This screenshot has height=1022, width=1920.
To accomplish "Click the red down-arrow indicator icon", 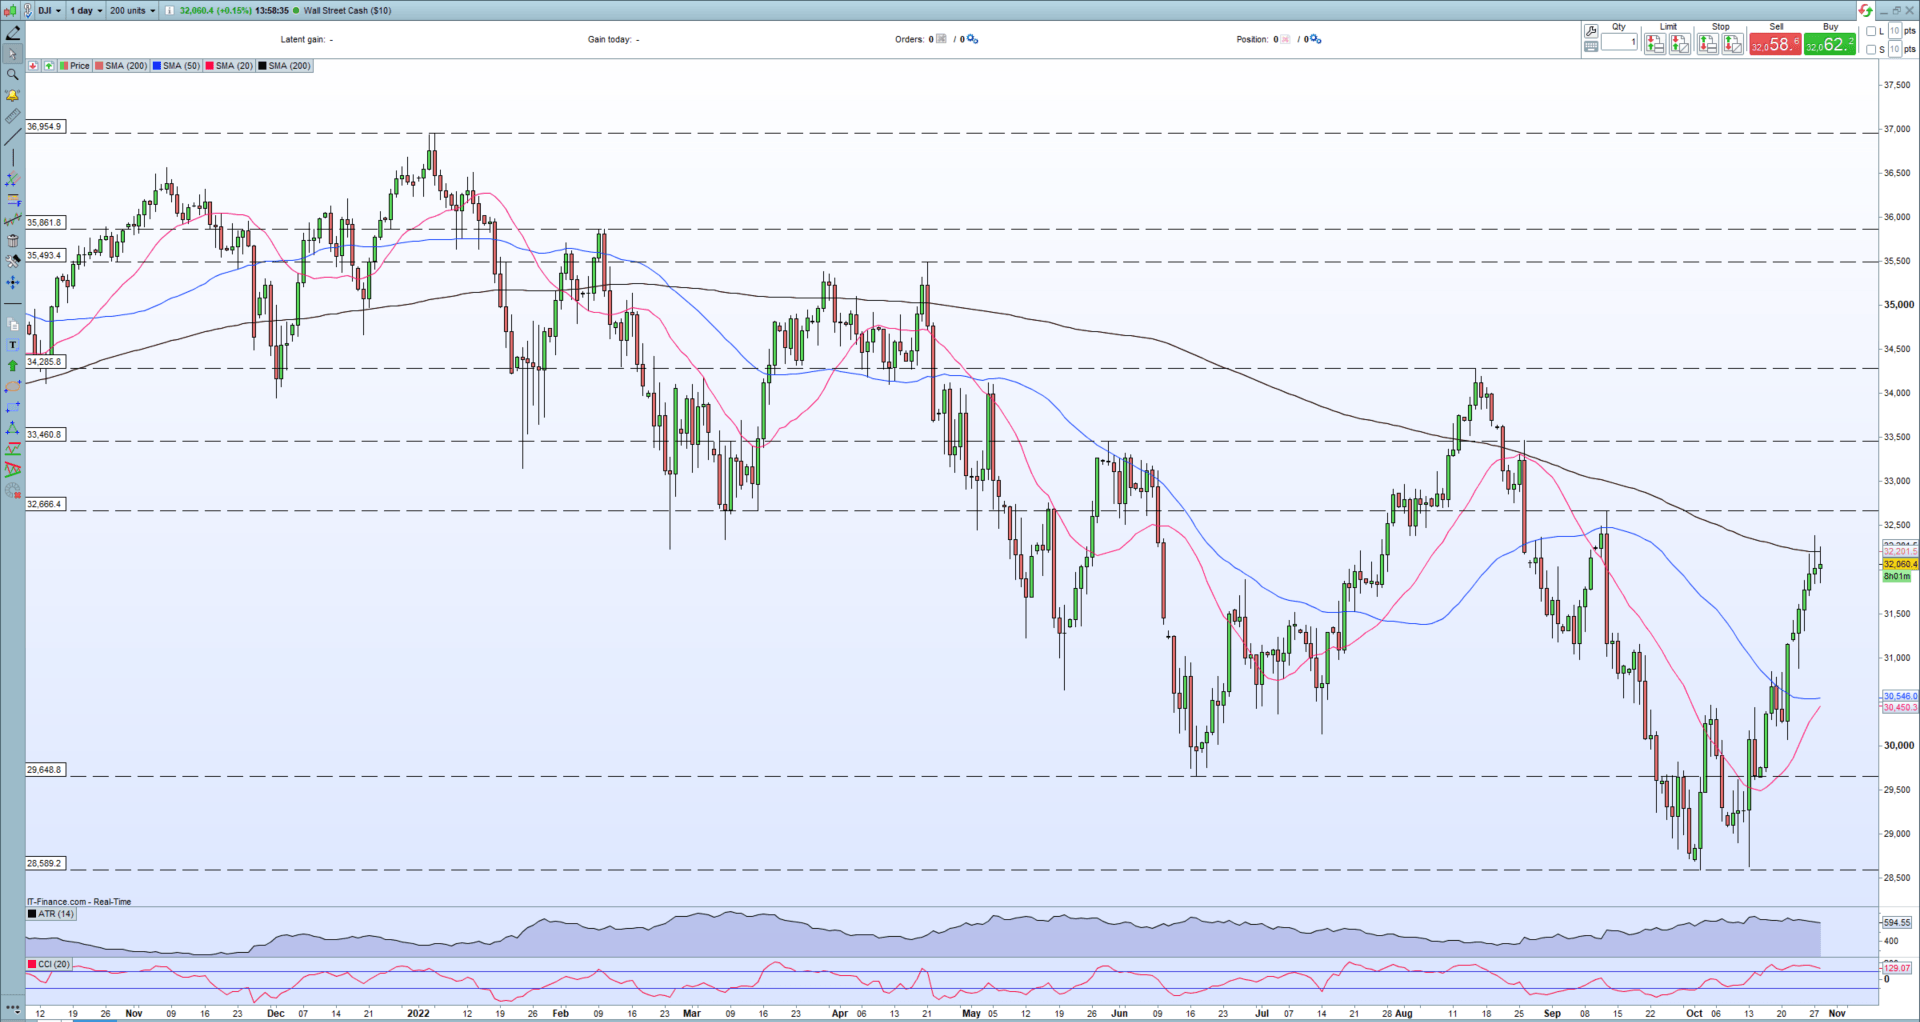I will (x=33, y=66).
